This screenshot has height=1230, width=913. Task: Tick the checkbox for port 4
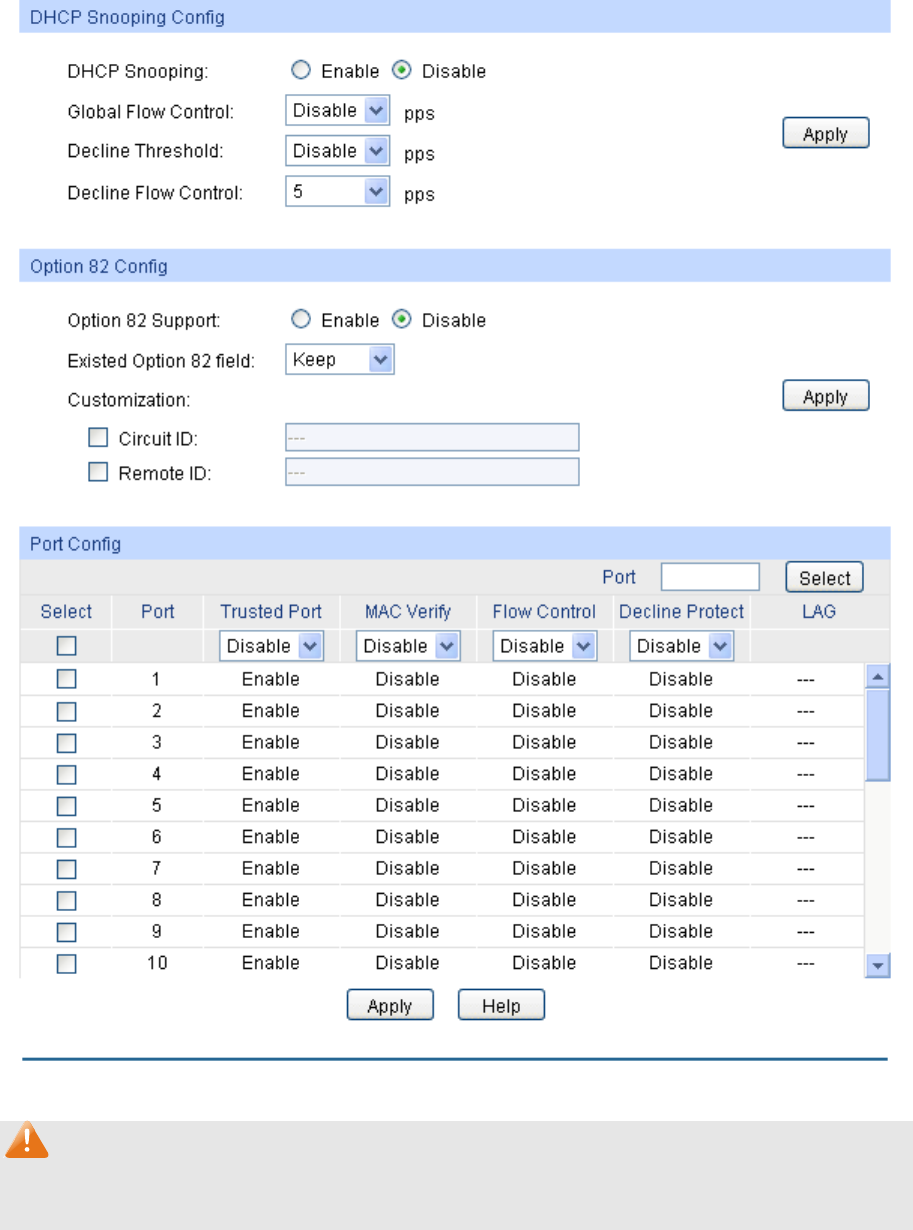(66, 774)
